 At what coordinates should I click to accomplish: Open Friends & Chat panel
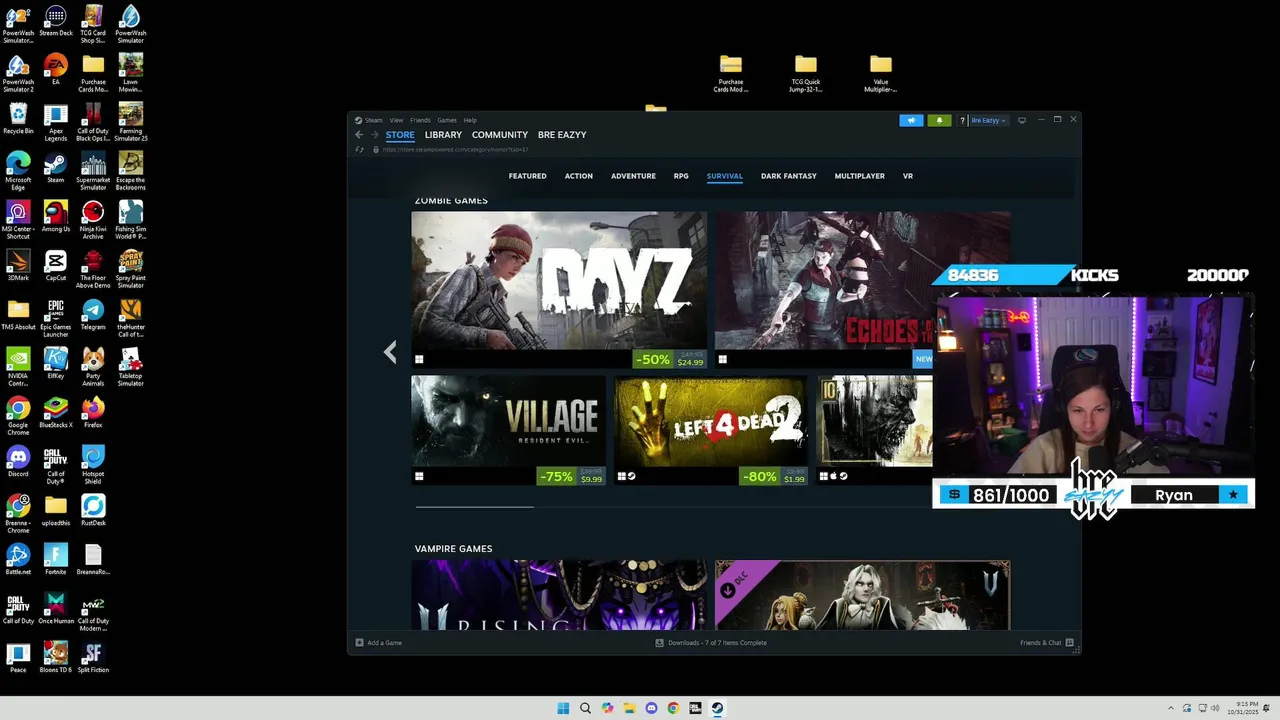[x=1046, y=643]
